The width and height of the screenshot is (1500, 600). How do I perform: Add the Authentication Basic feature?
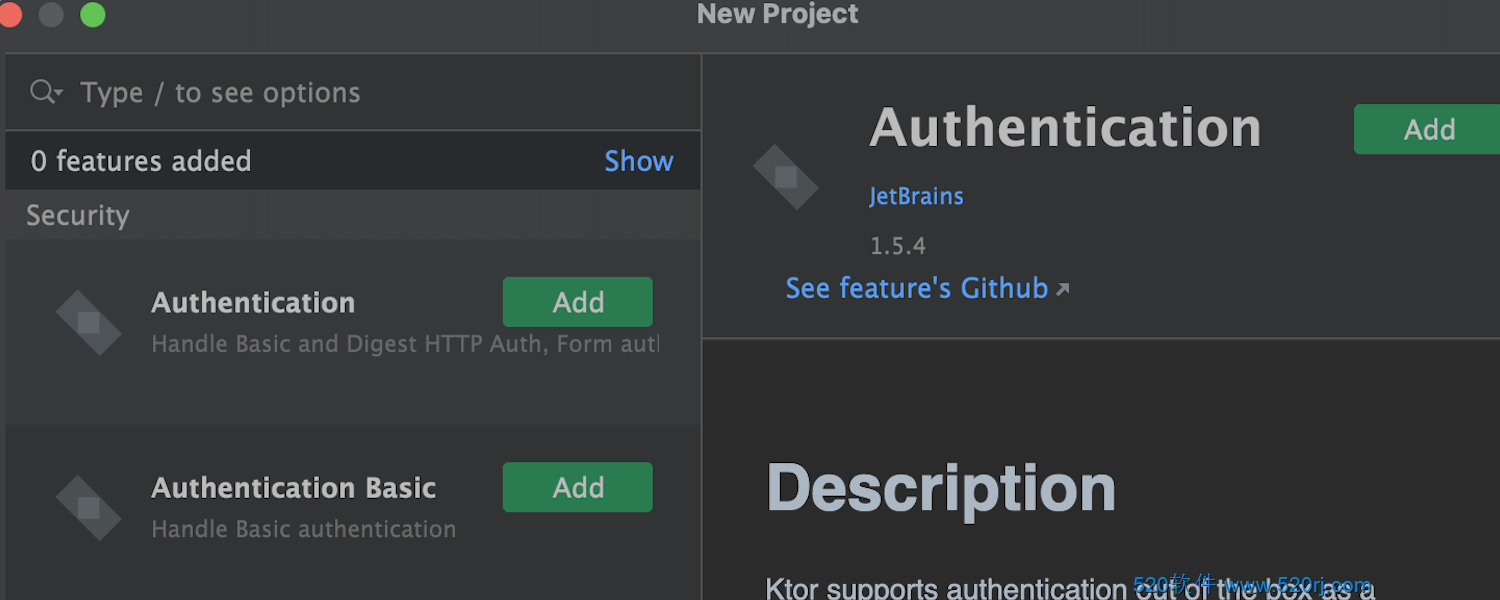coord(578,487)
